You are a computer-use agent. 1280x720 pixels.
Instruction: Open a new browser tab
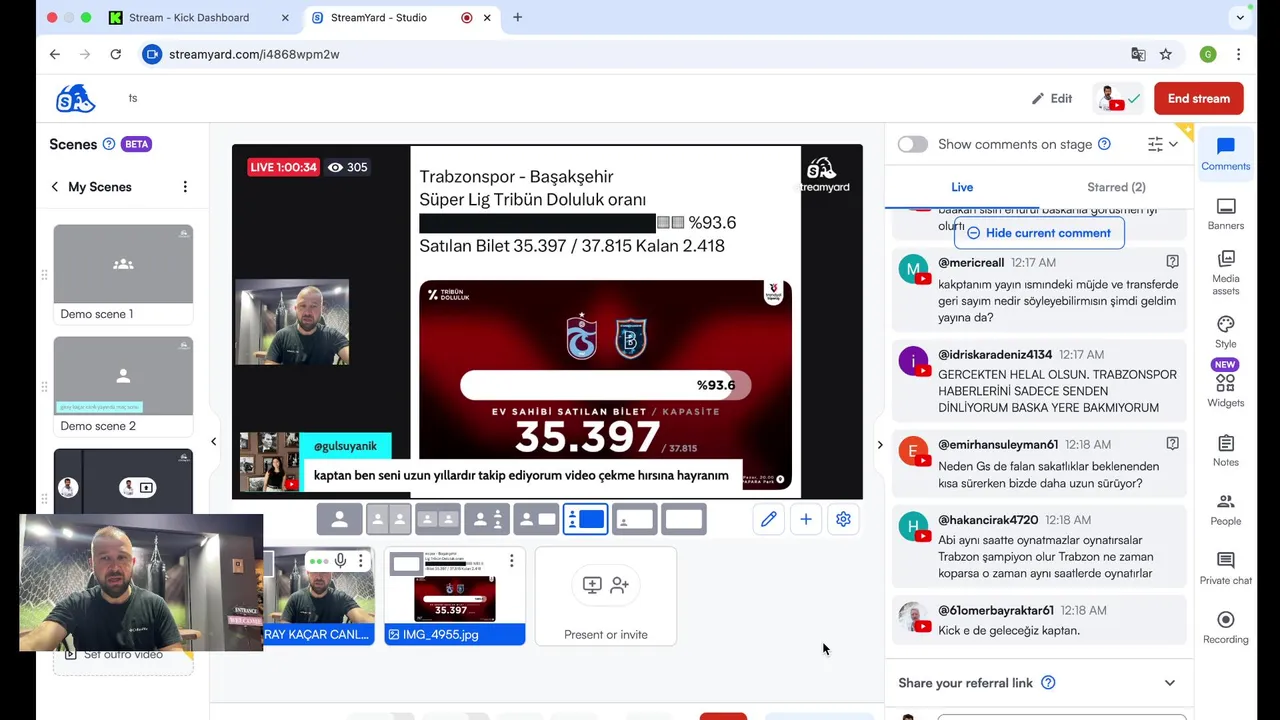point(517,18)
